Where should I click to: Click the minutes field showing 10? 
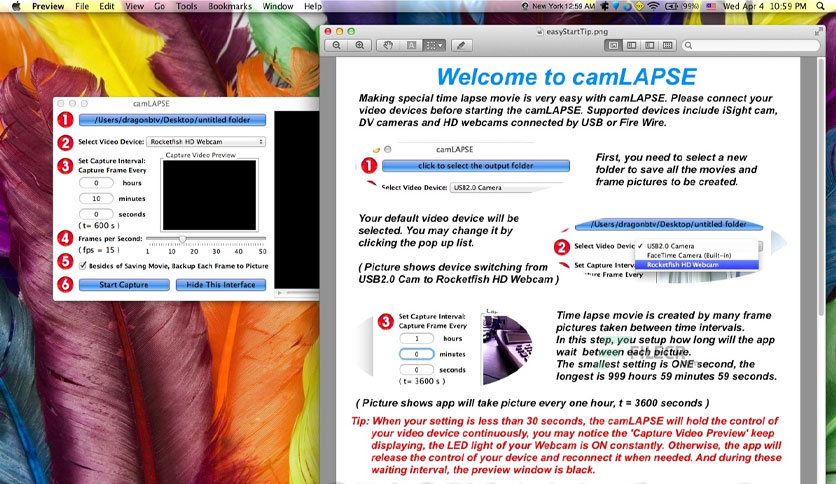(x=96, y=198)
